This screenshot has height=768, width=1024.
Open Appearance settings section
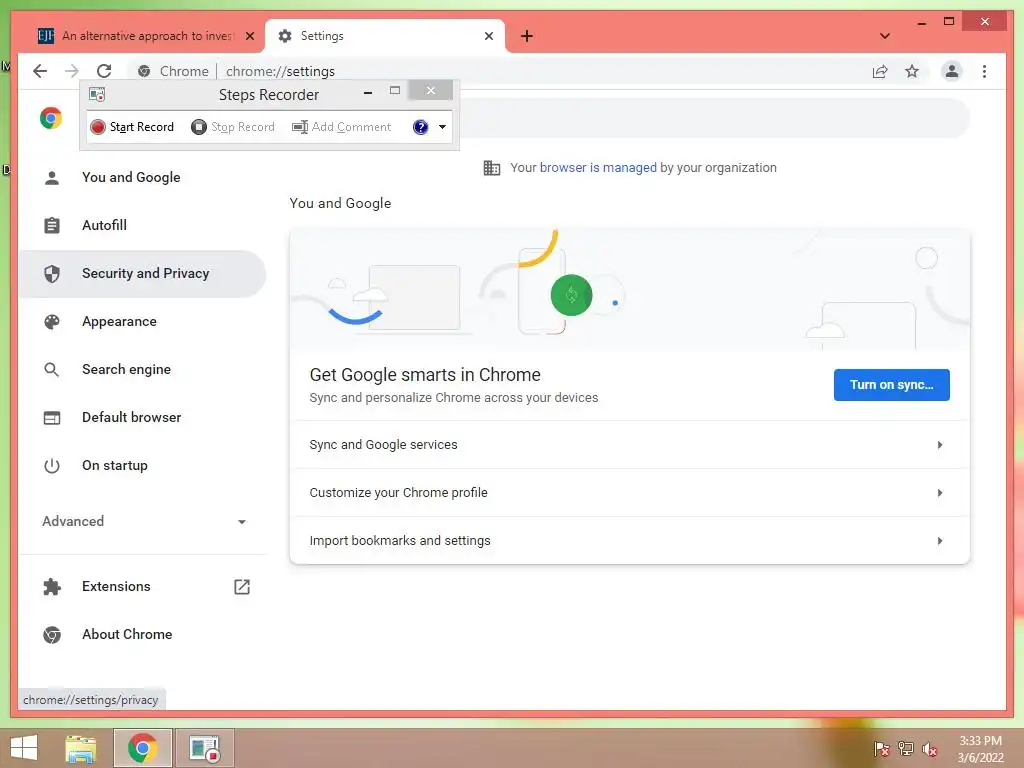coord(143,321)
